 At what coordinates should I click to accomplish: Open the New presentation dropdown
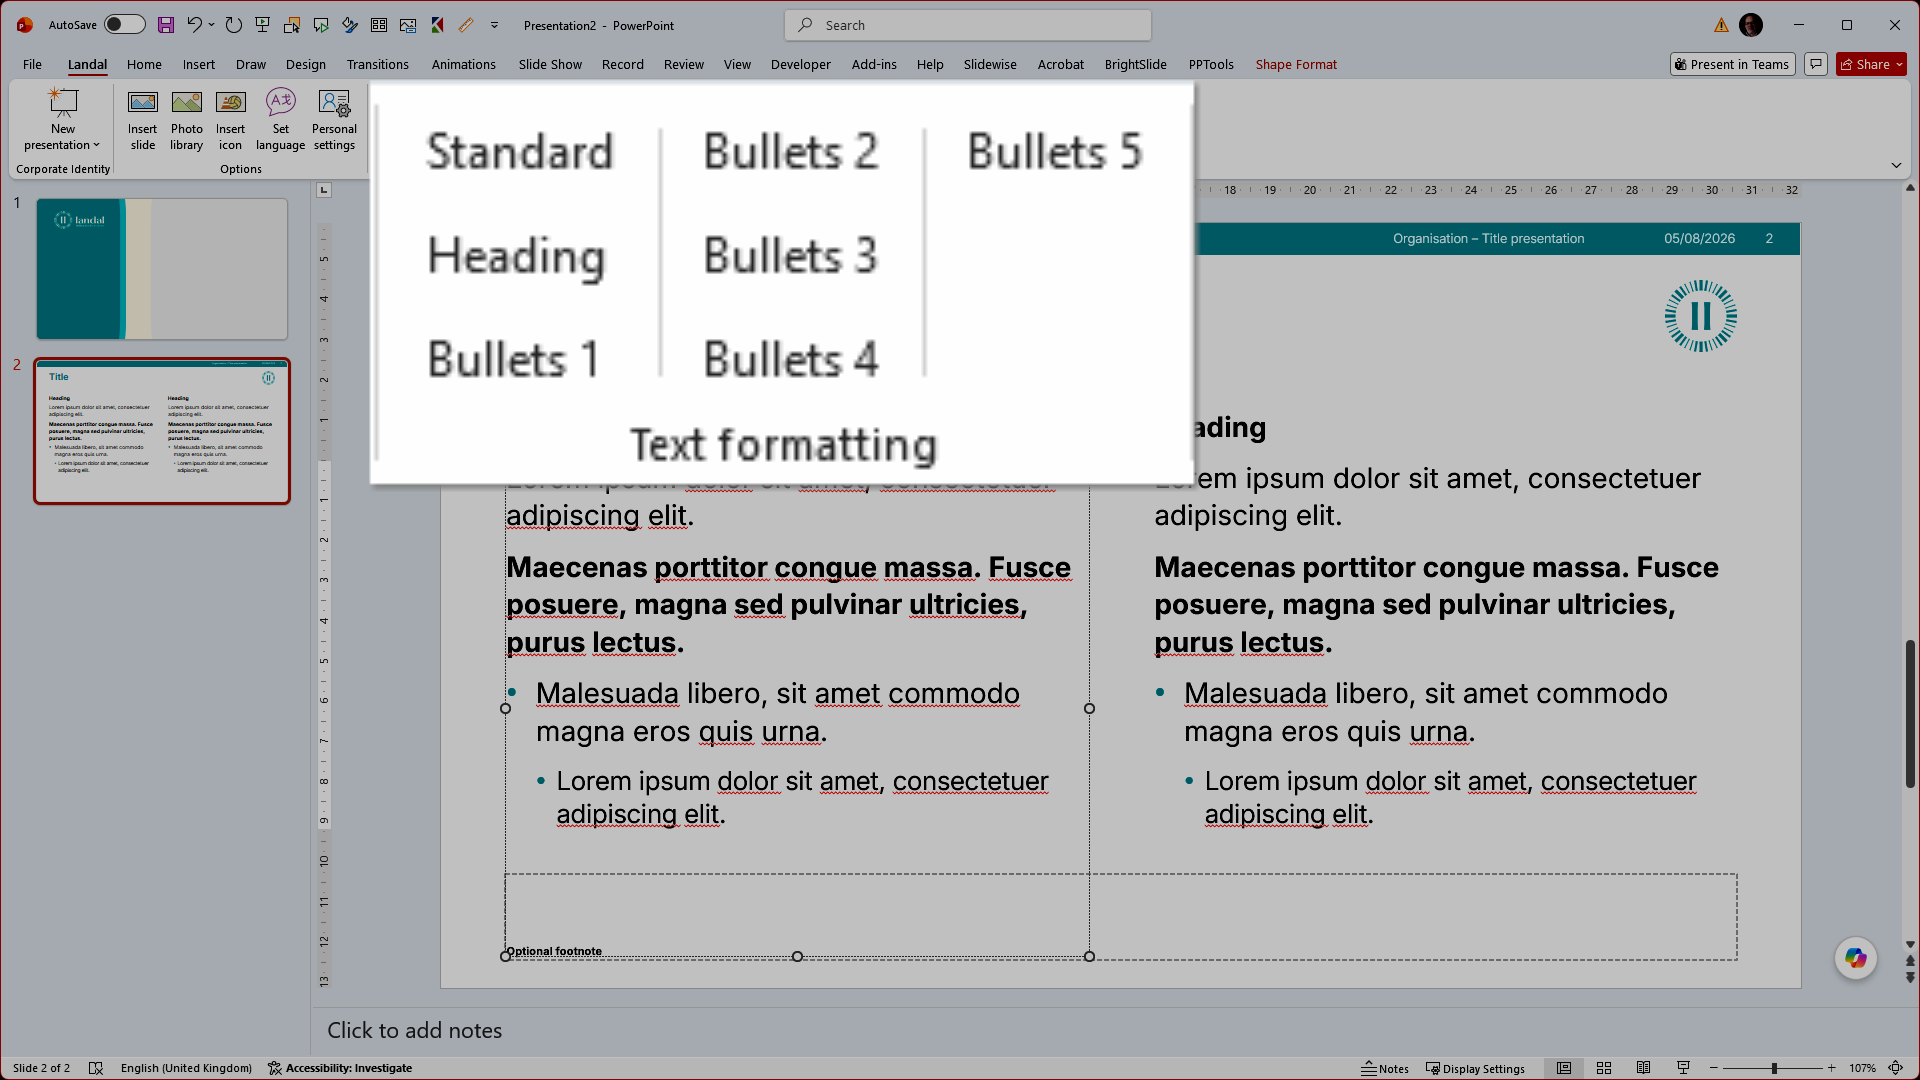click(x=62, y=120)
